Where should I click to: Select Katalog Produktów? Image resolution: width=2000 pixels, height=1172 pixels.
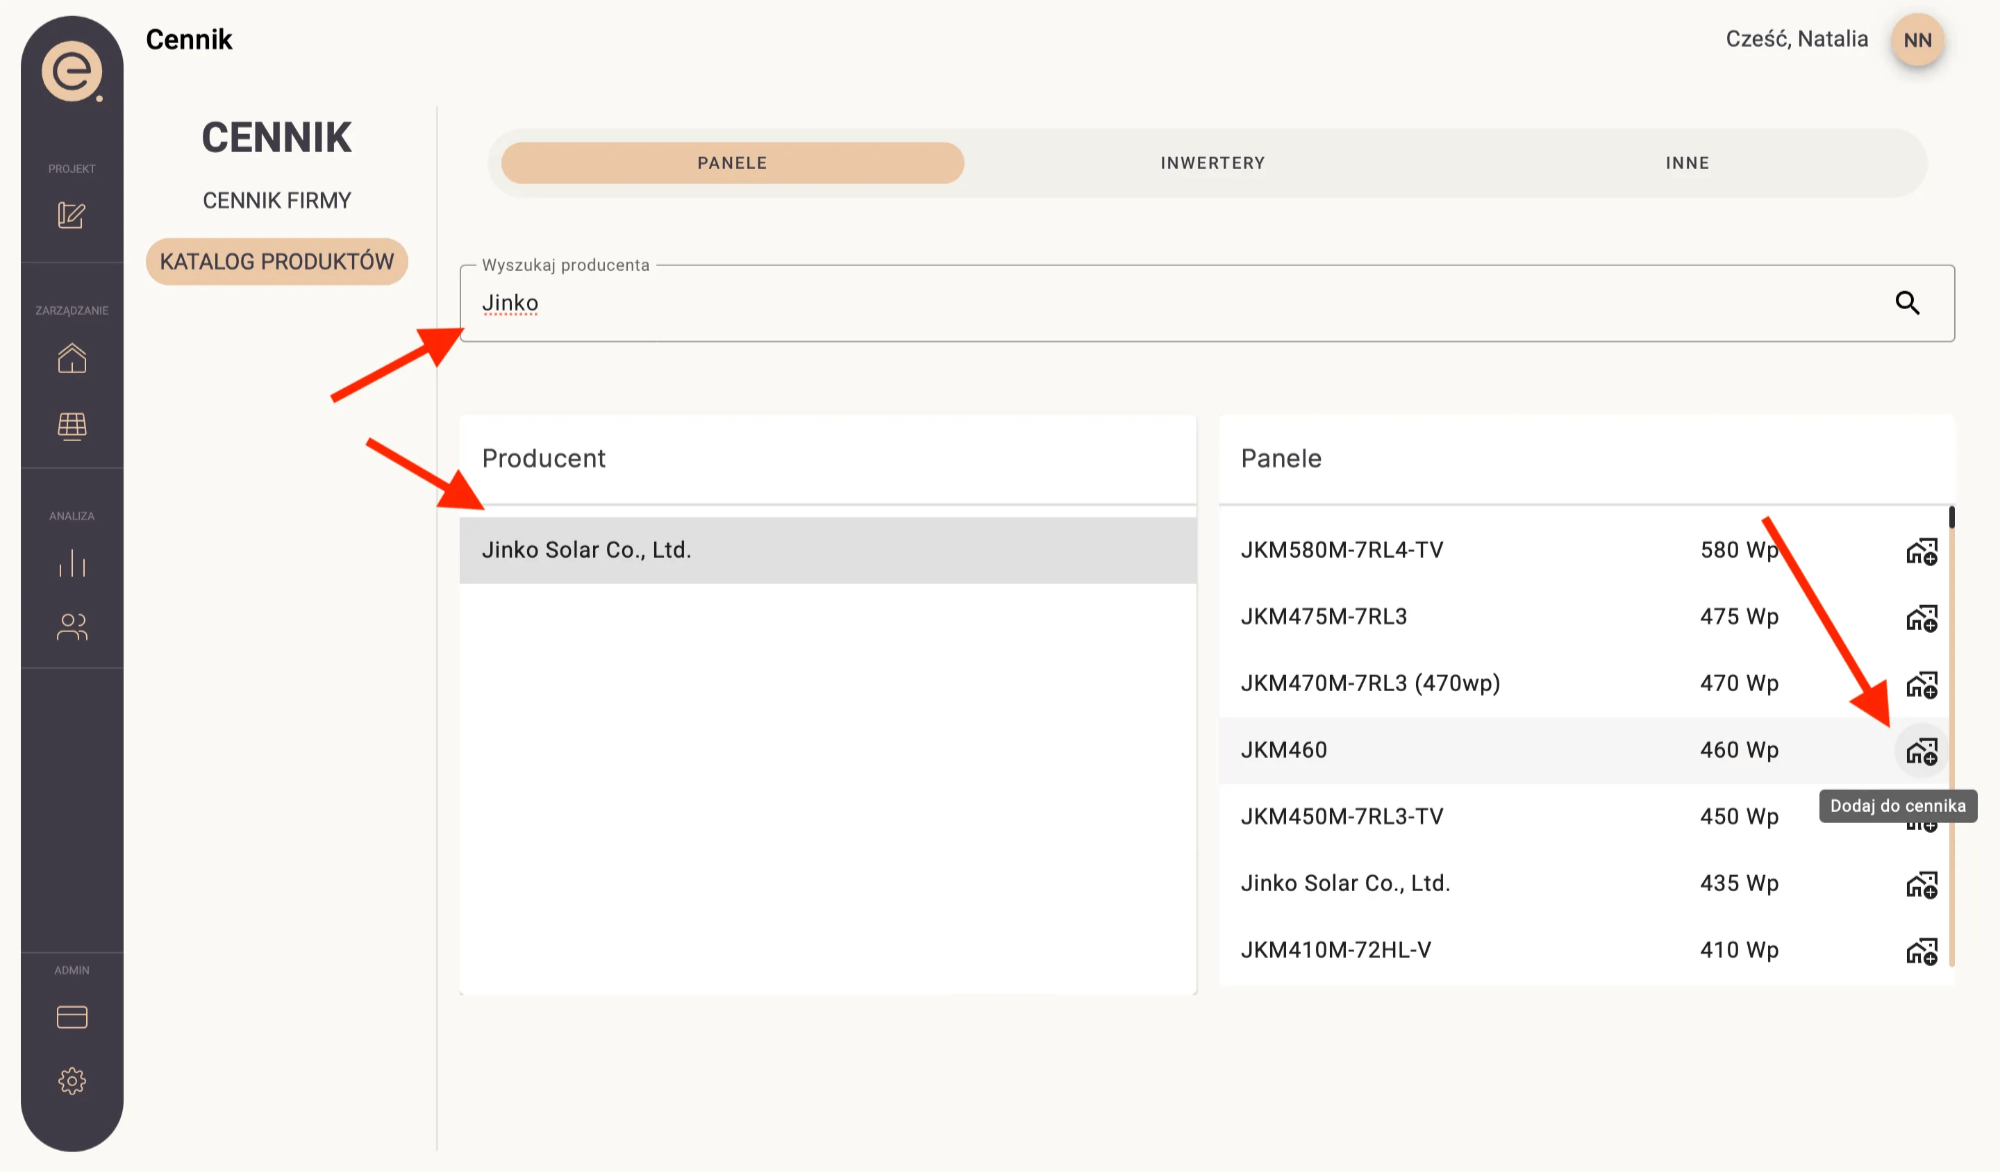pyautogui.click(x=277, y=262)
